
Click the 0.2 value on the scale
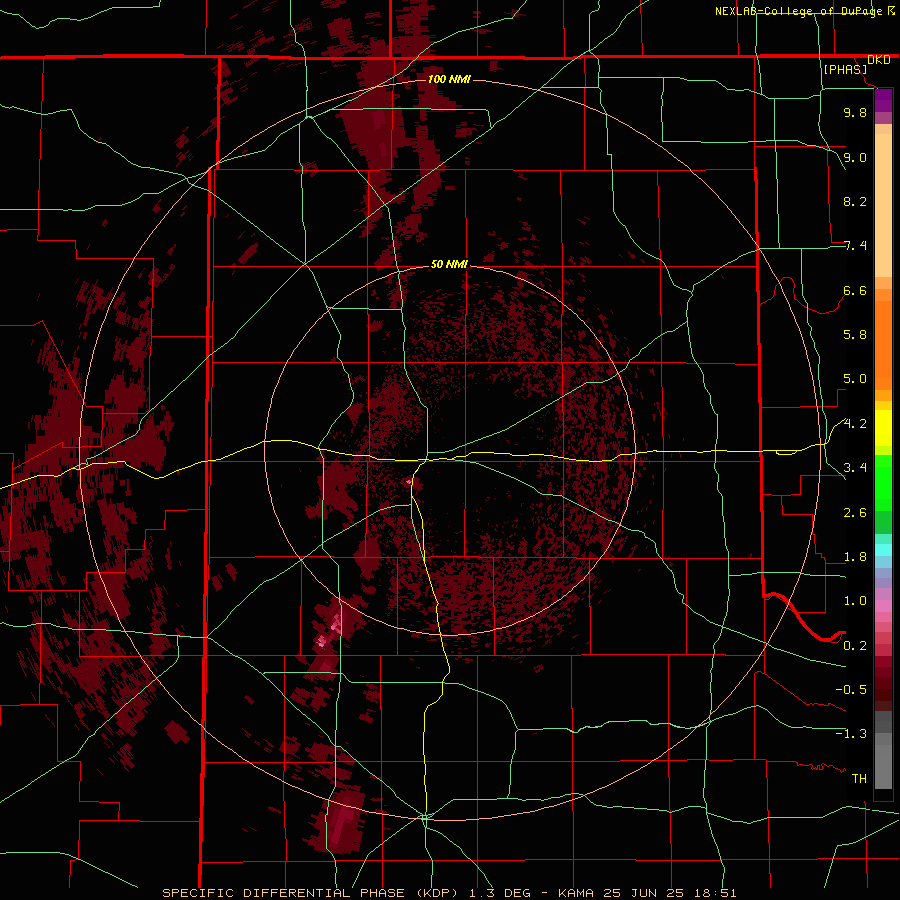pos(855,646)
